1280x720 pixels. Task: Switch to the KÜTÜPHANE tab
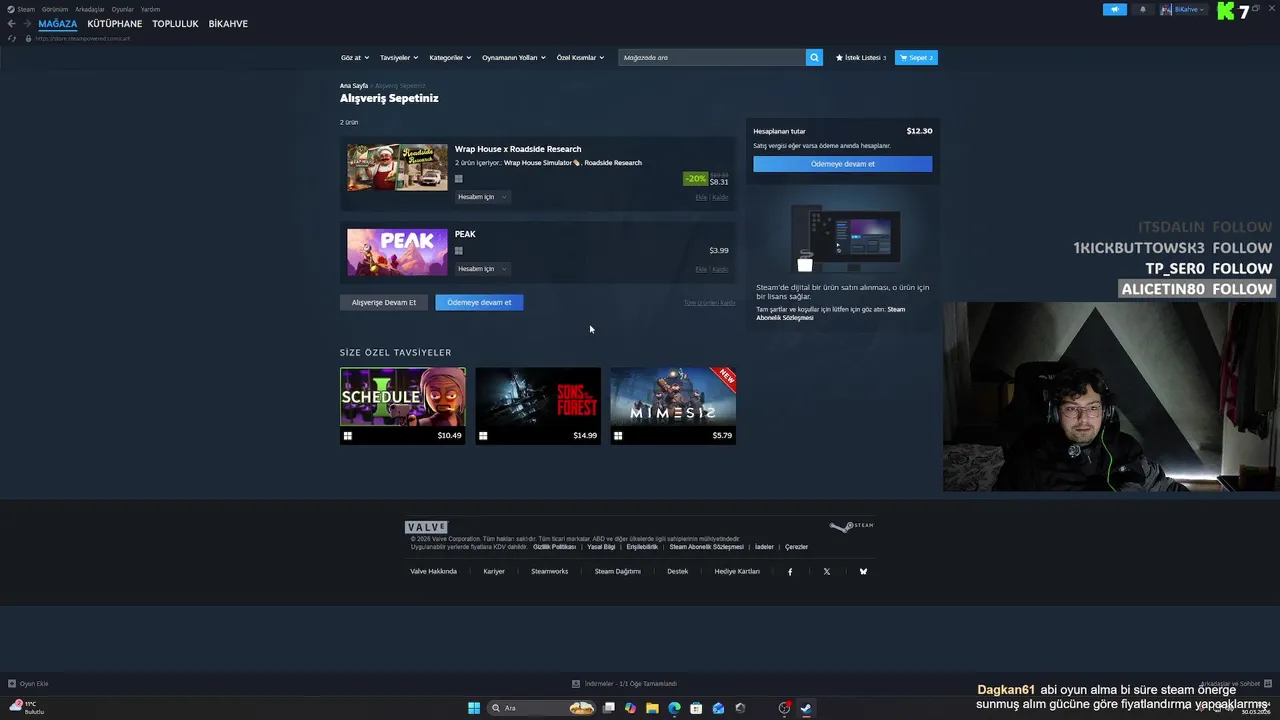pos(115,24)
